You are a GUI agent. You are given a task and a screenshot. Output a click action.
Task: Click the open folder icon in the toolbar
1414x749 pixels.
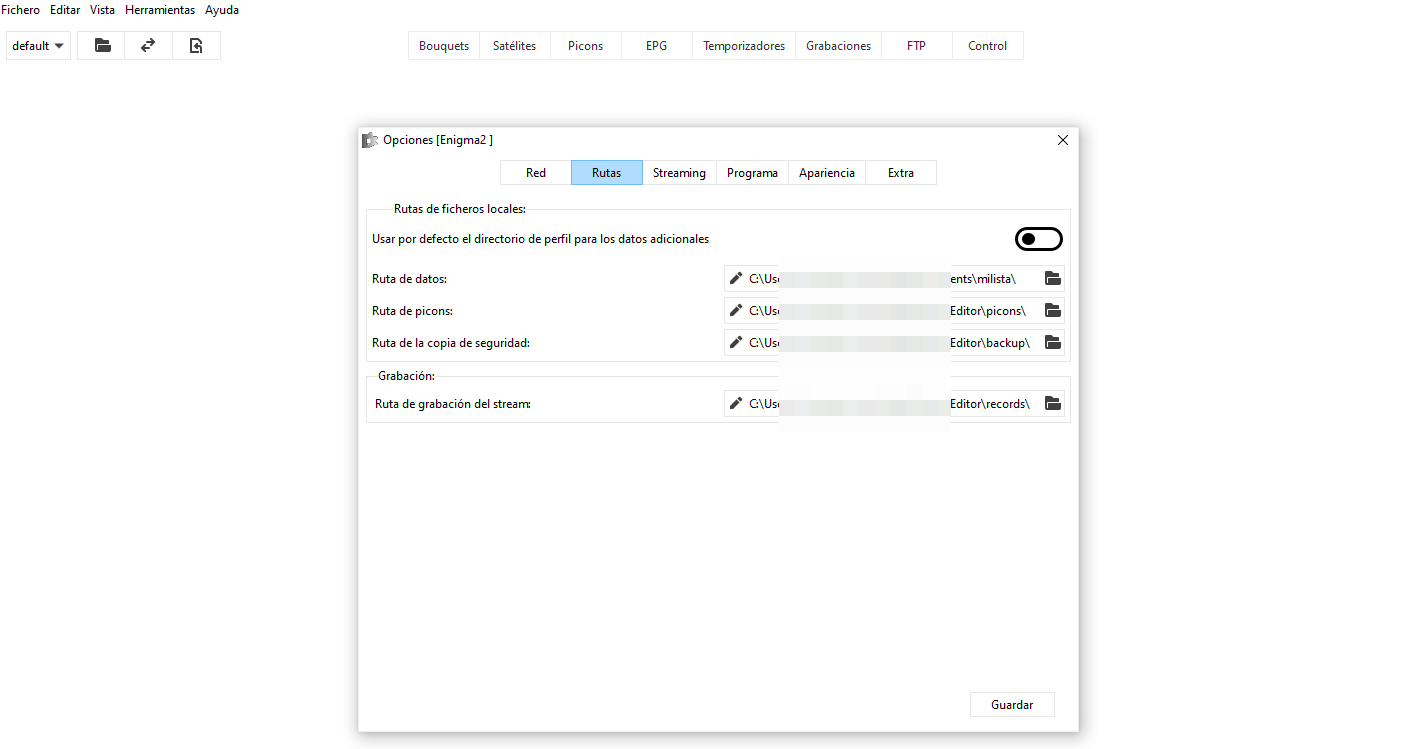pyautogui.click(x=102, y=45)
